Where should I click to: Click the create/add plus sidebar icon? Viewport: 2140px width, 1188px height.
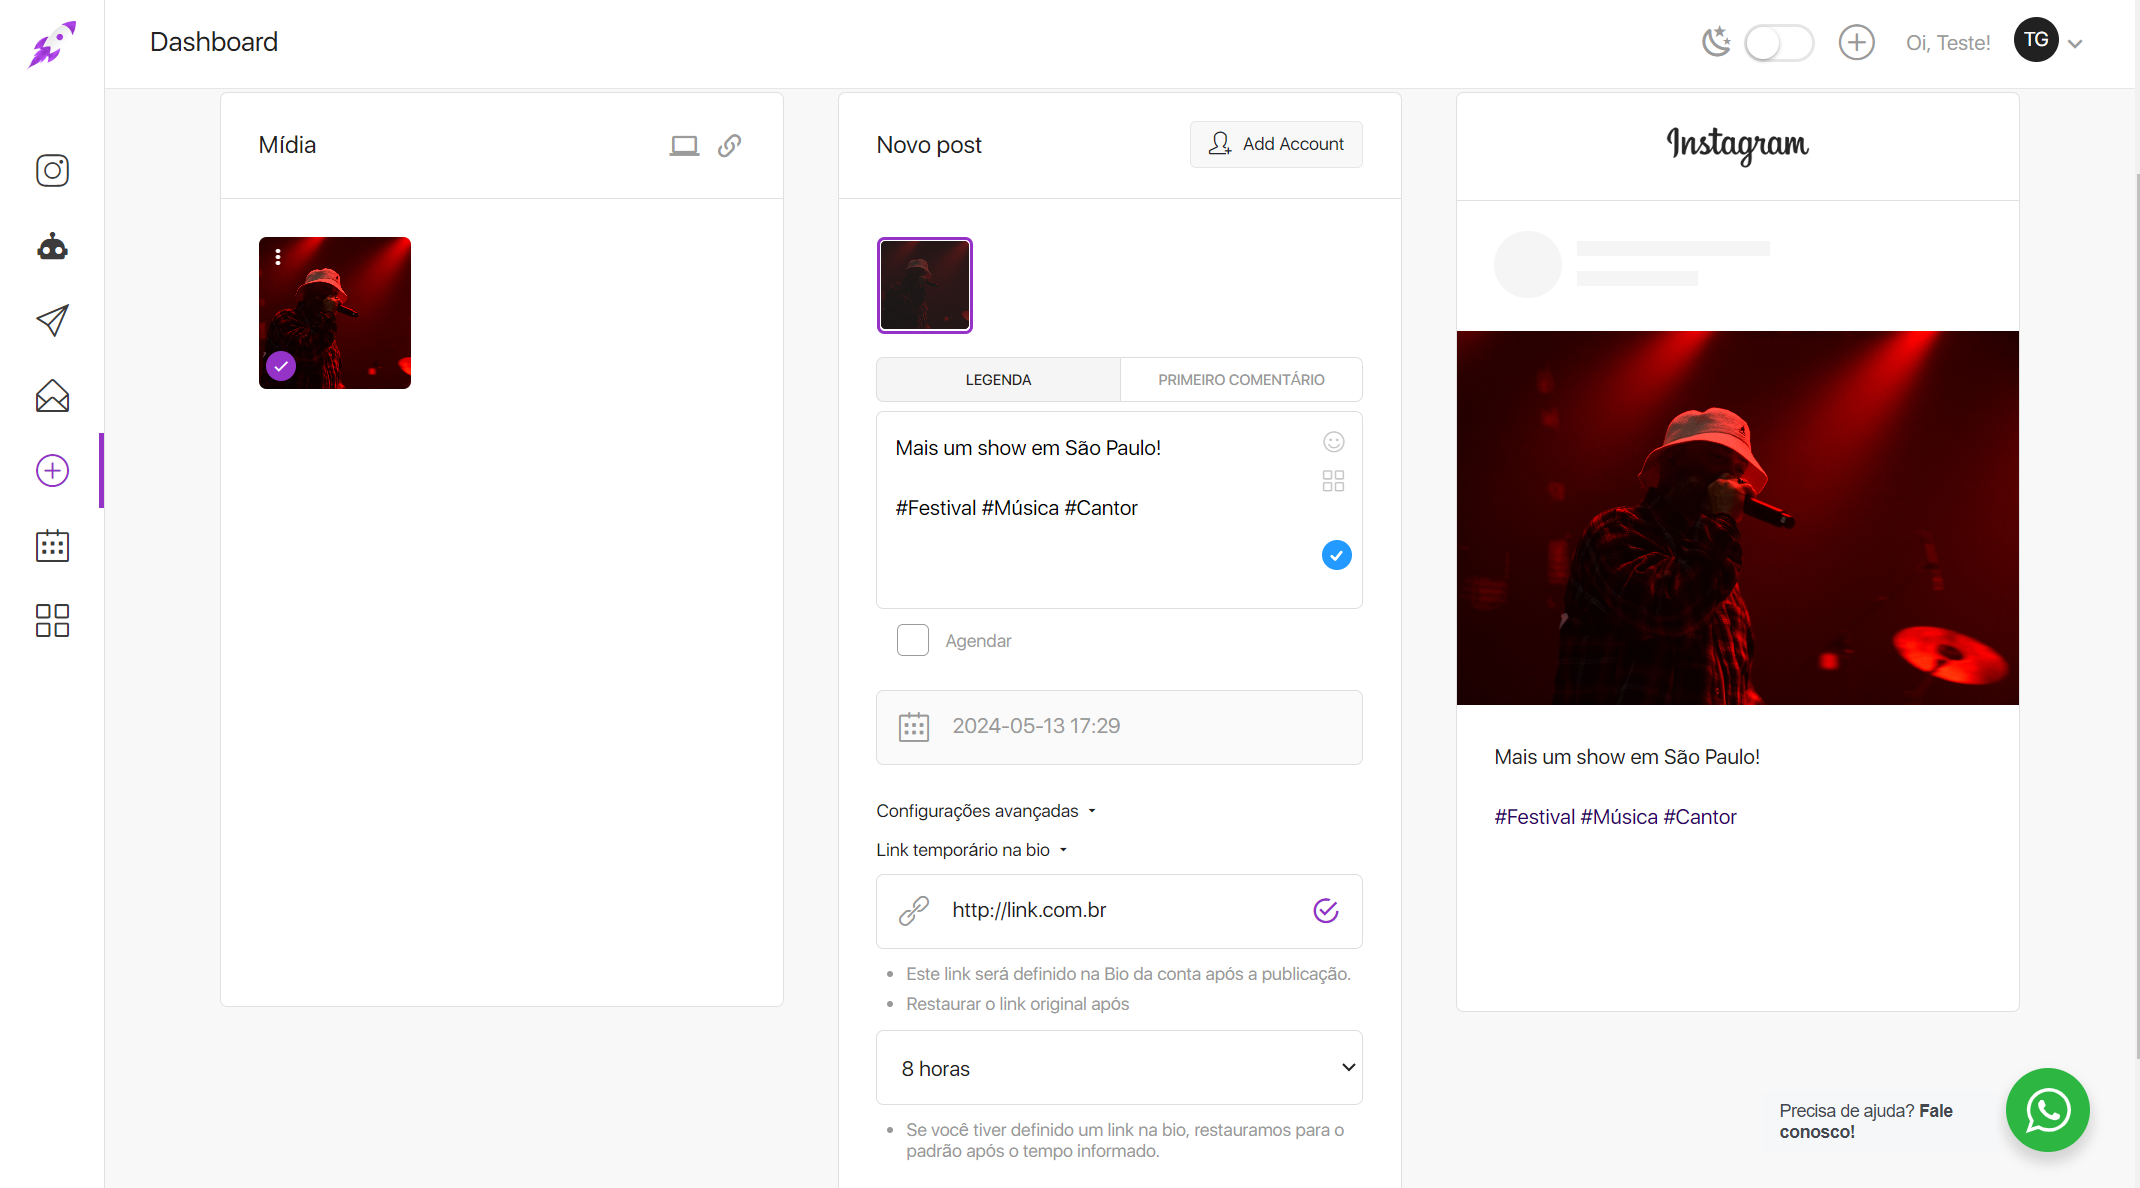pyautogui.click(x=51, y=470)
